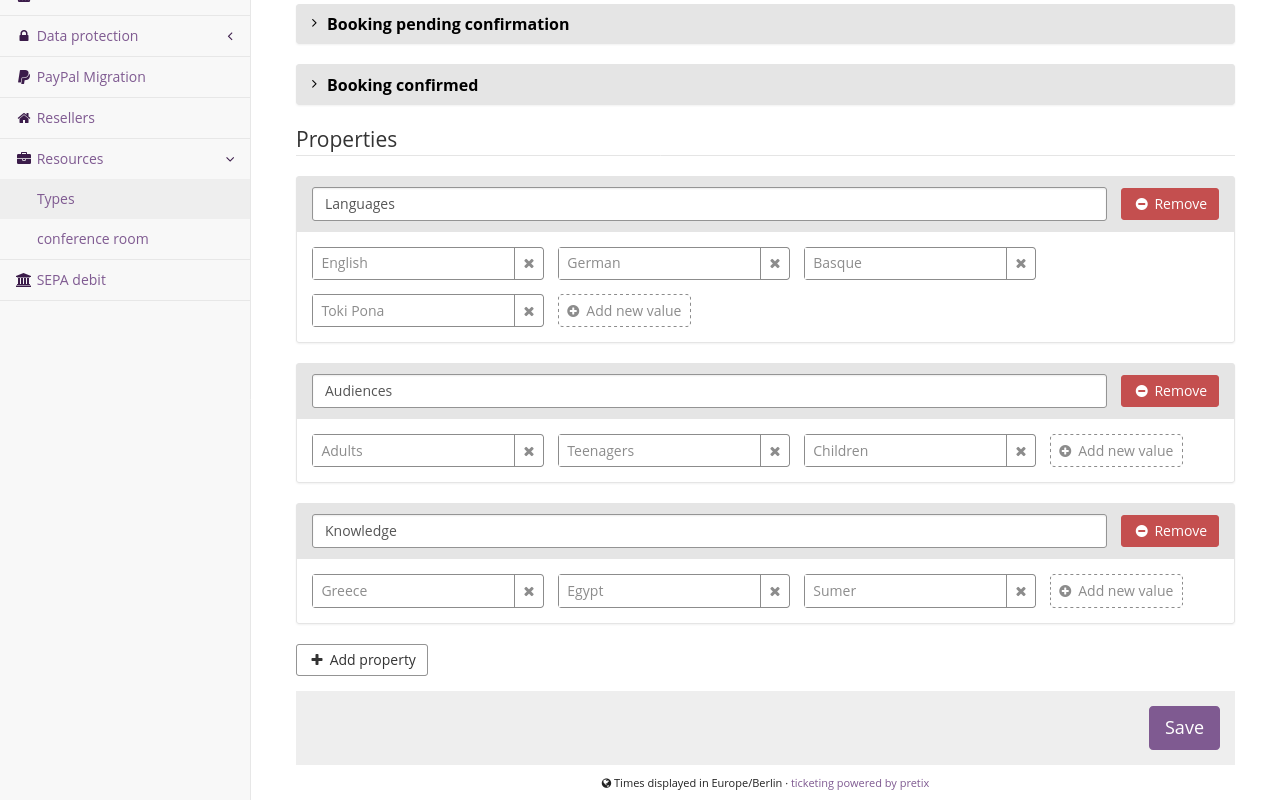Add new value to Audiences property
Image resolution: width=1280 pixels, height=800 pixels.
point(1116,451)
